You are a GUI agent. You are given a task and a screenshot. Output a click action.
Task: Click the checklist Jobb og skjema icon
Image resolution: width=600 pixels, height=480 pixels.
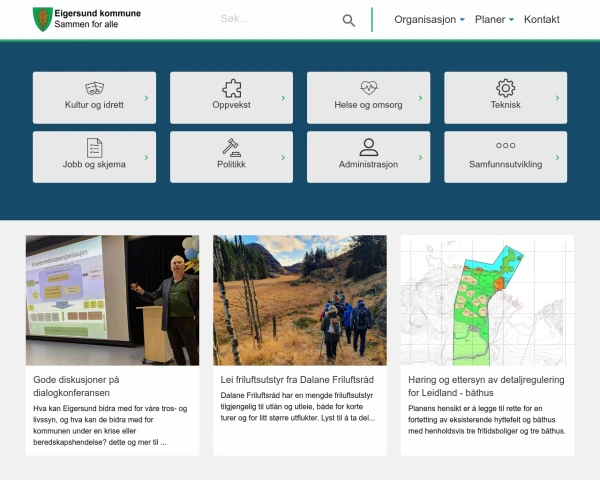coord(94,147)
